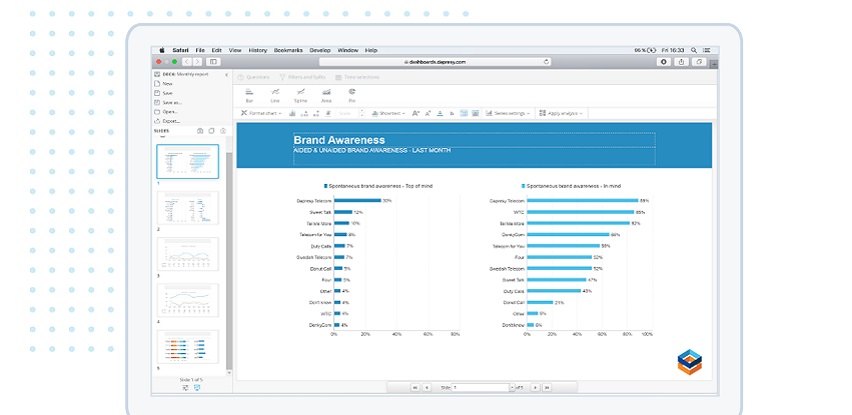Click the Safari sidebar toggle icon

click(x=214, y=62)
